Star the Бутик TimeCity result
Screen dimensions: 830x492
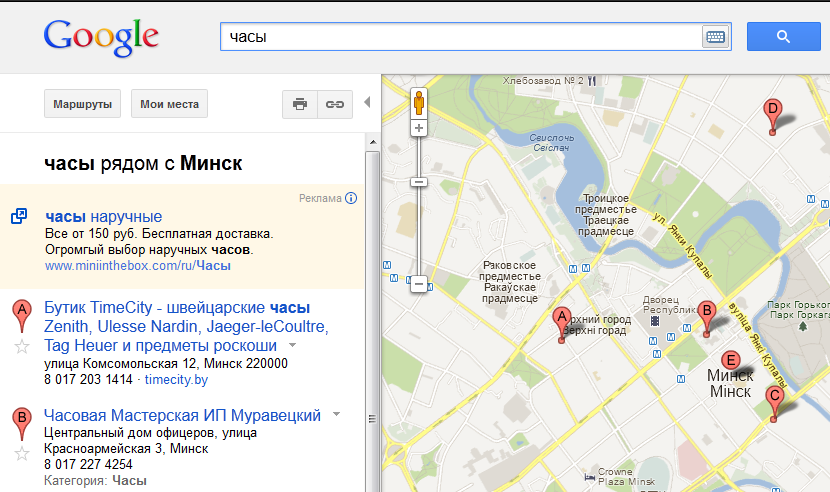click(x=22, y=347)
